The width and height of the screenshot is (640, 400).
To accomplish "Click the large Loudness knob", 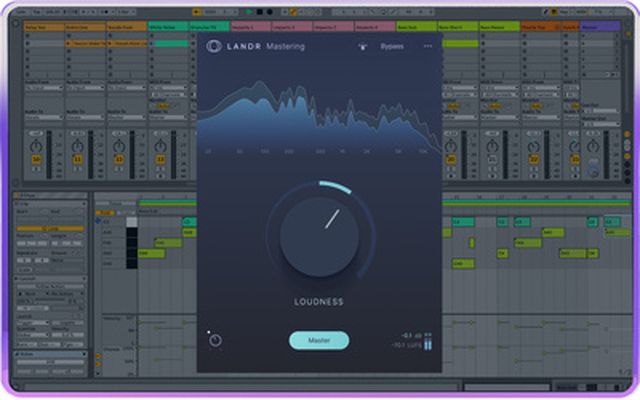I will (320, 237).
